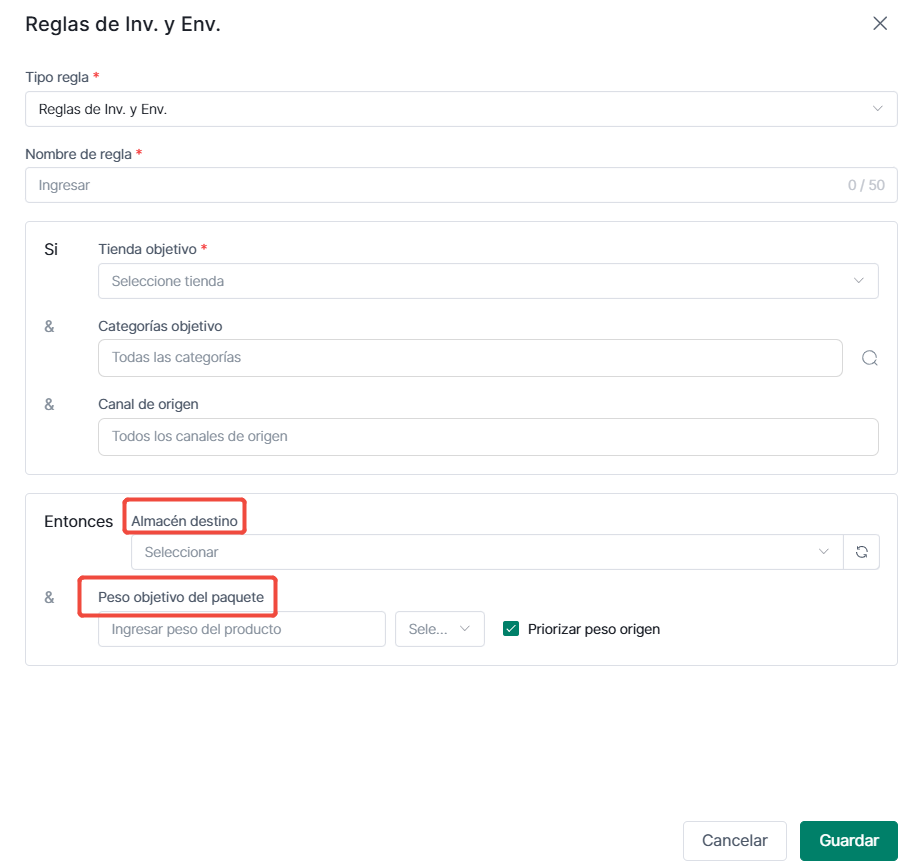Click Guardar to save the rule
The image size is (916, 868).
coord(848,841)
